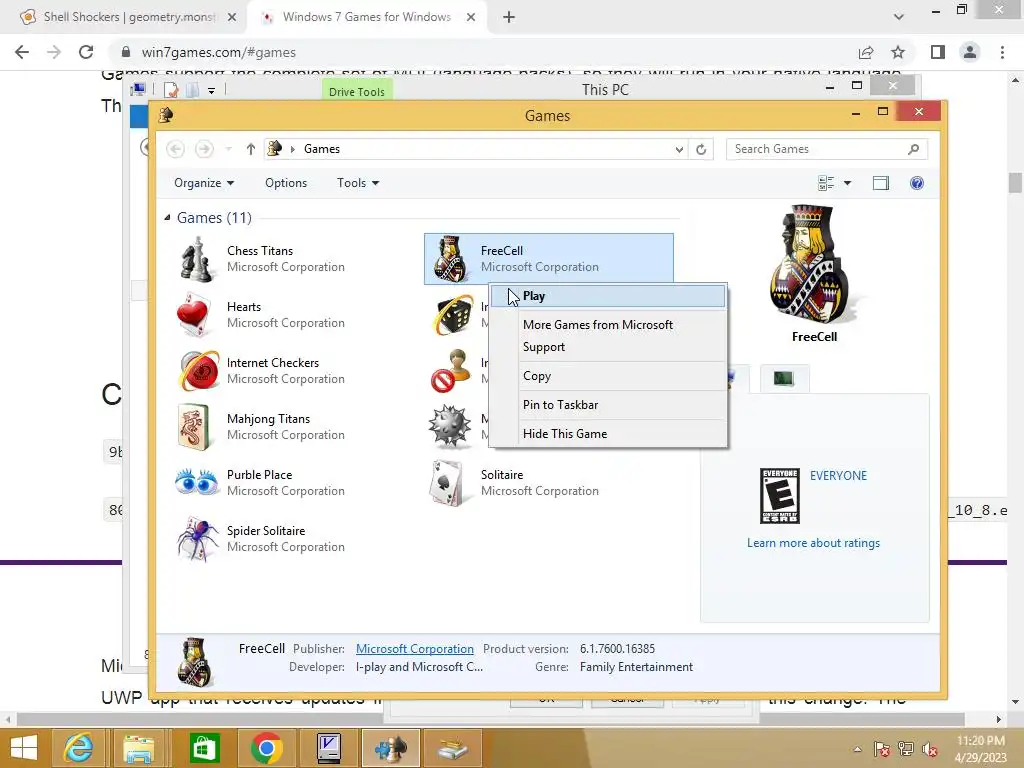Select the Mahjong Titans tile icon
Image resolution: width=1024 pixels, height=768 pixels.
coord(194,427)
